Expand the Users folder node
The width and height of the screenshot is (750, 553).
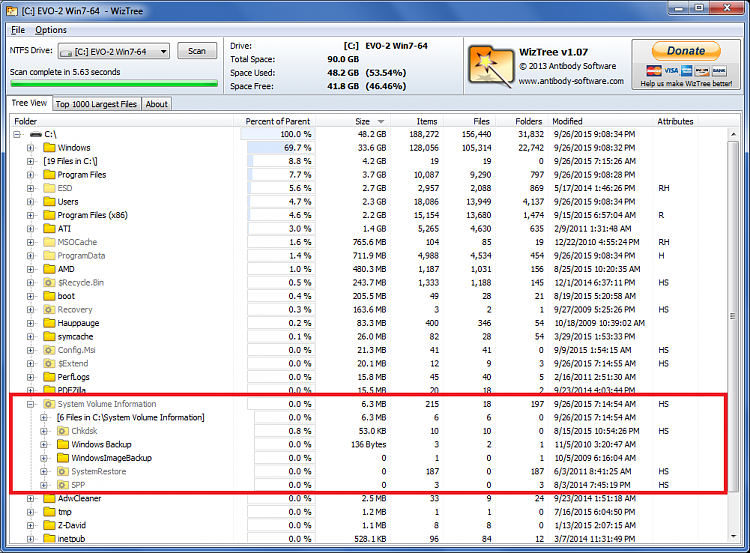pos(31,201)
